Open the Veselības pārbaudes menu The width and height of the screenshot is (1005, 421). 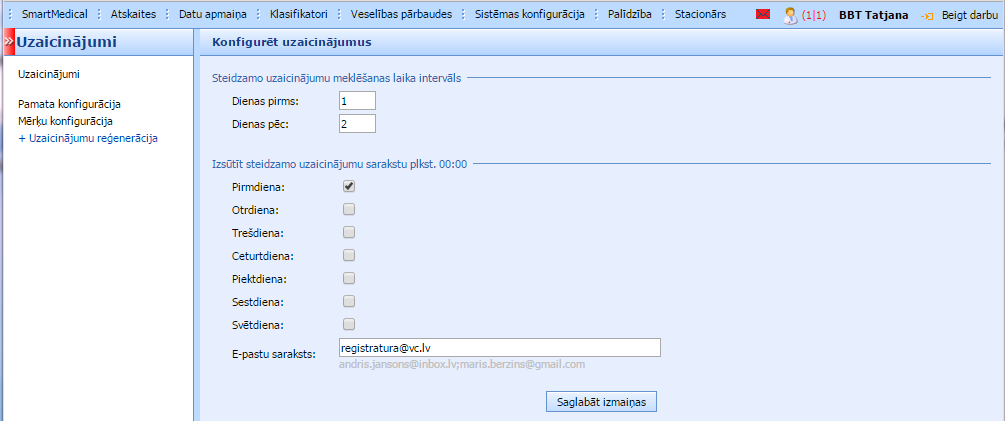click(401, 15)
